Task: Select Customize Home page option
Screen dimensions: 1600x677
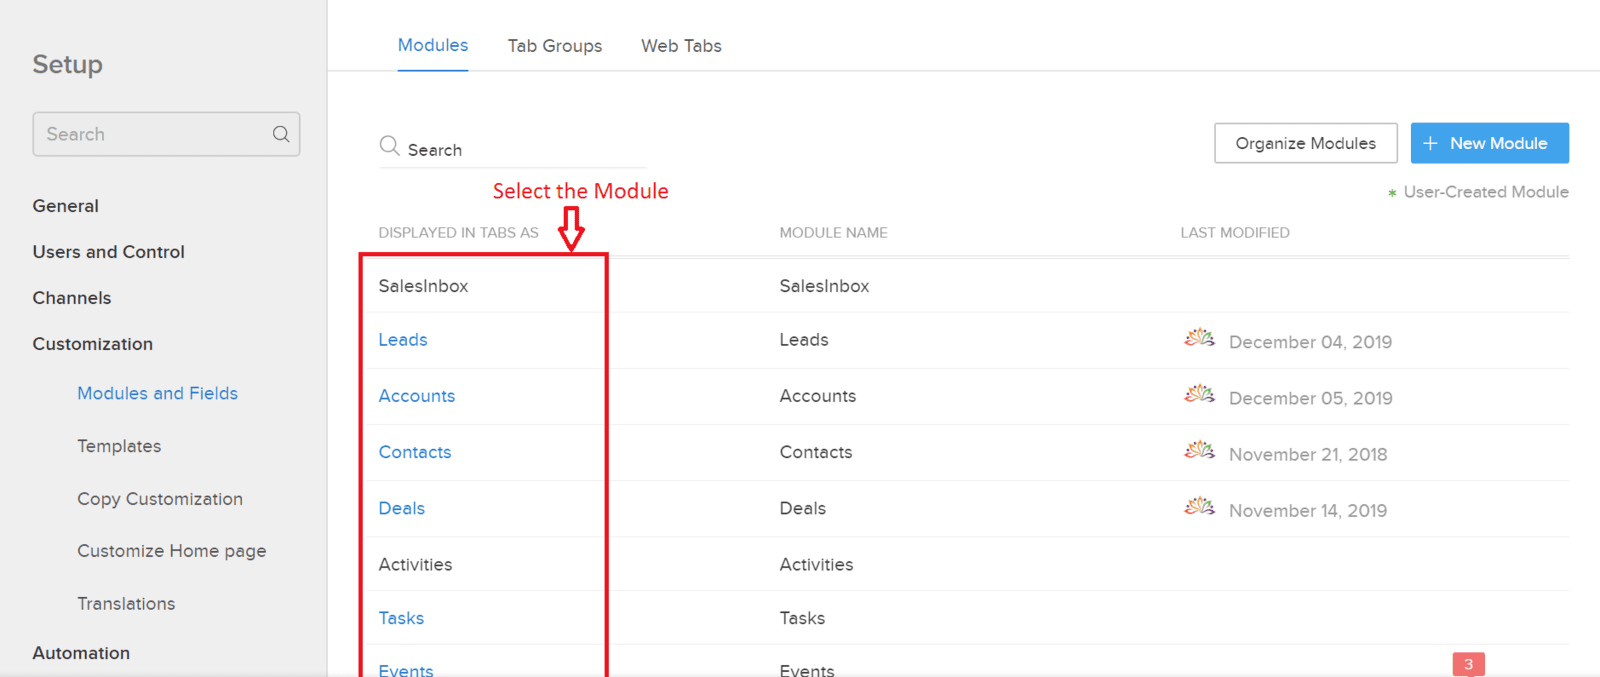Action: pyautogui.click(x=171, y=551)
